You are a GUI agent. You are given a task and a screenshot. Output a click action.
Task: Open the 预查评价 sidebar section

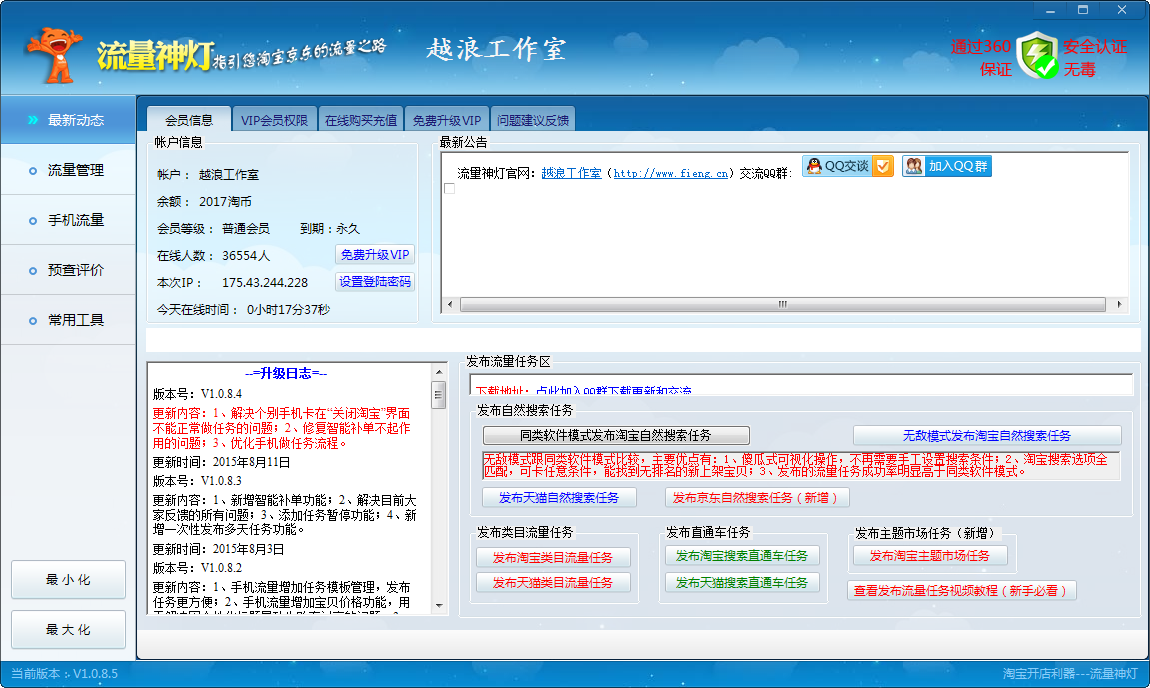click(x=68, y=270)
